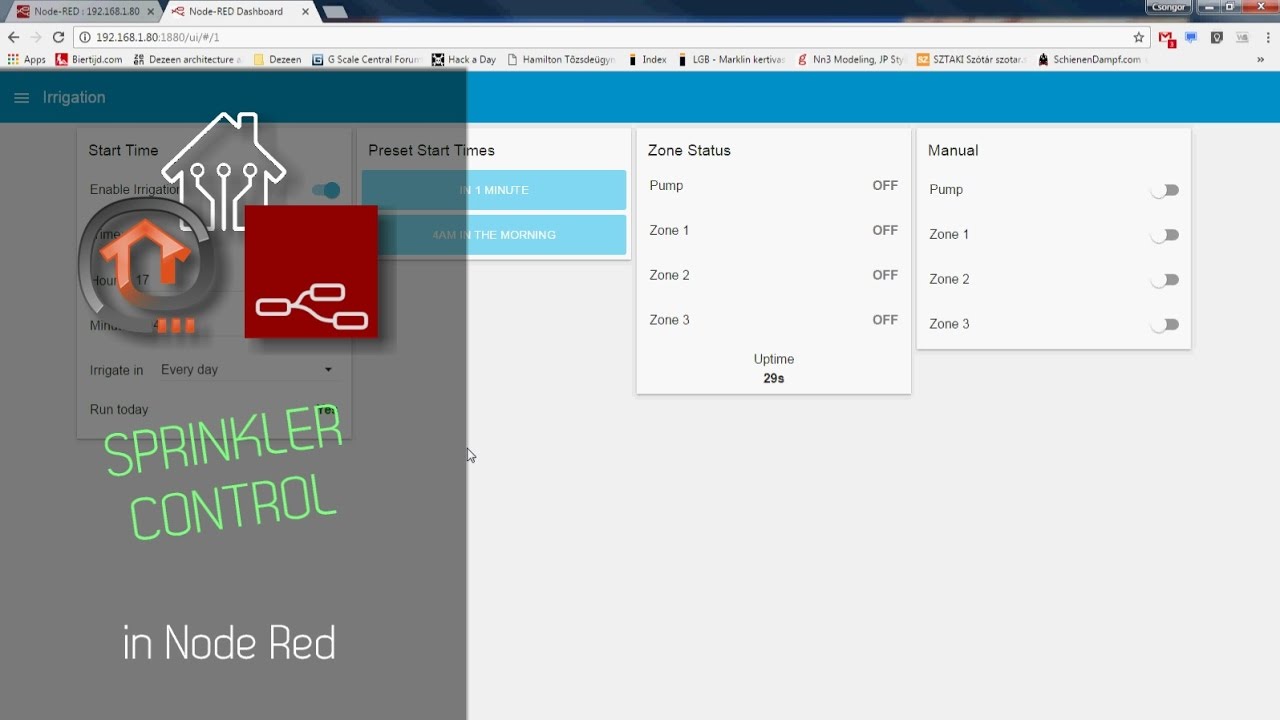Screen dimensions: 1280x720
Task: Click the light bulb extension icon
Action: tap(1217, 37)
